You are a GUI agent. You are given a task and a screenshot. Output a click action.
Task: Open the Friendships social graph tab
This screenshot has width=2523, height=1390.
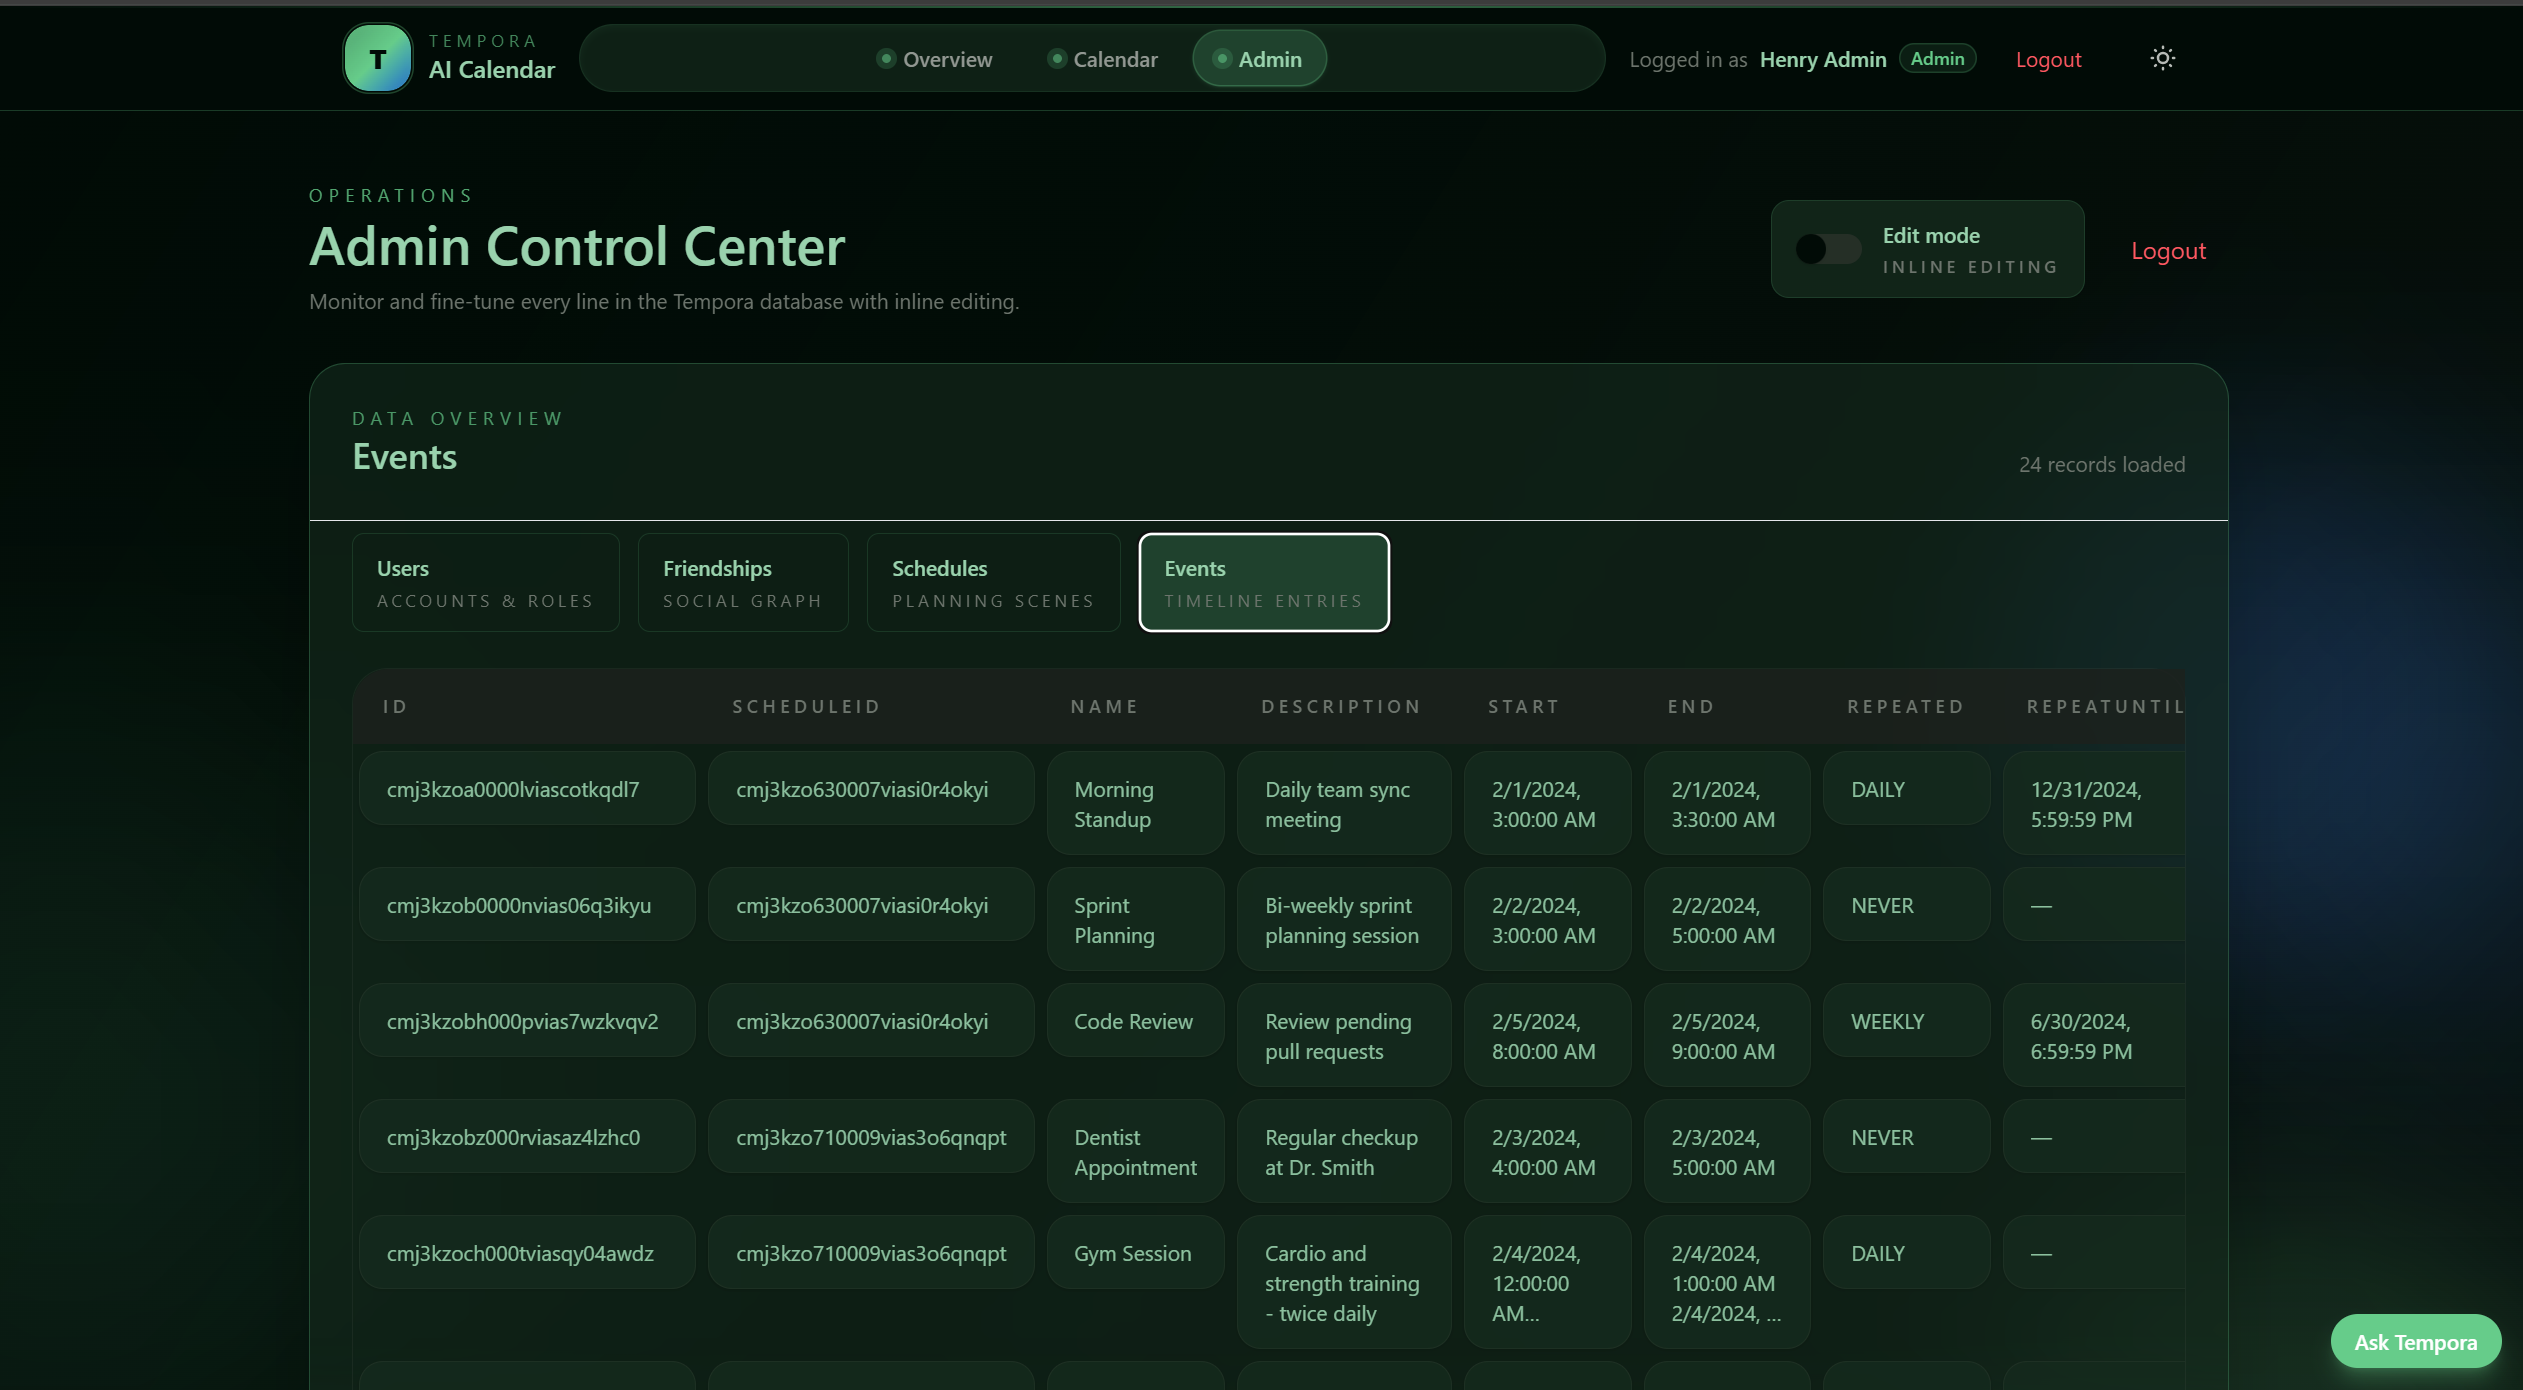[742, 583]
